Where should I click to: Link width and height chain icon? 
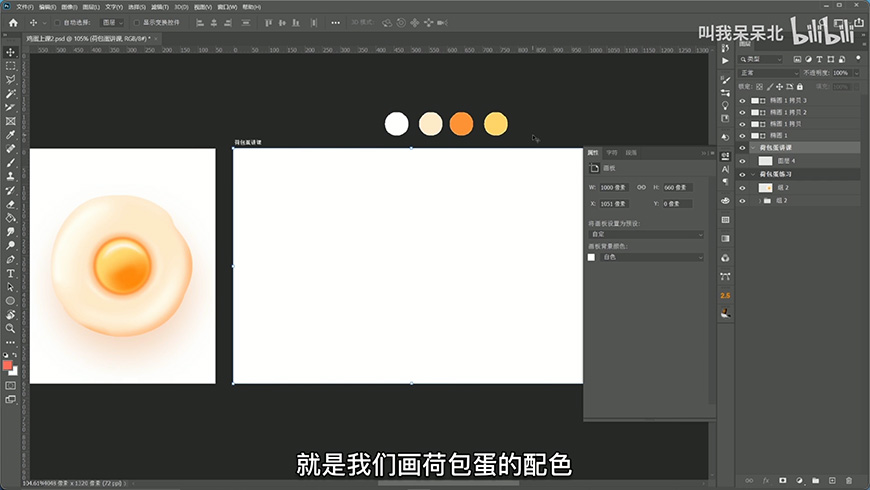click(641, 188)
